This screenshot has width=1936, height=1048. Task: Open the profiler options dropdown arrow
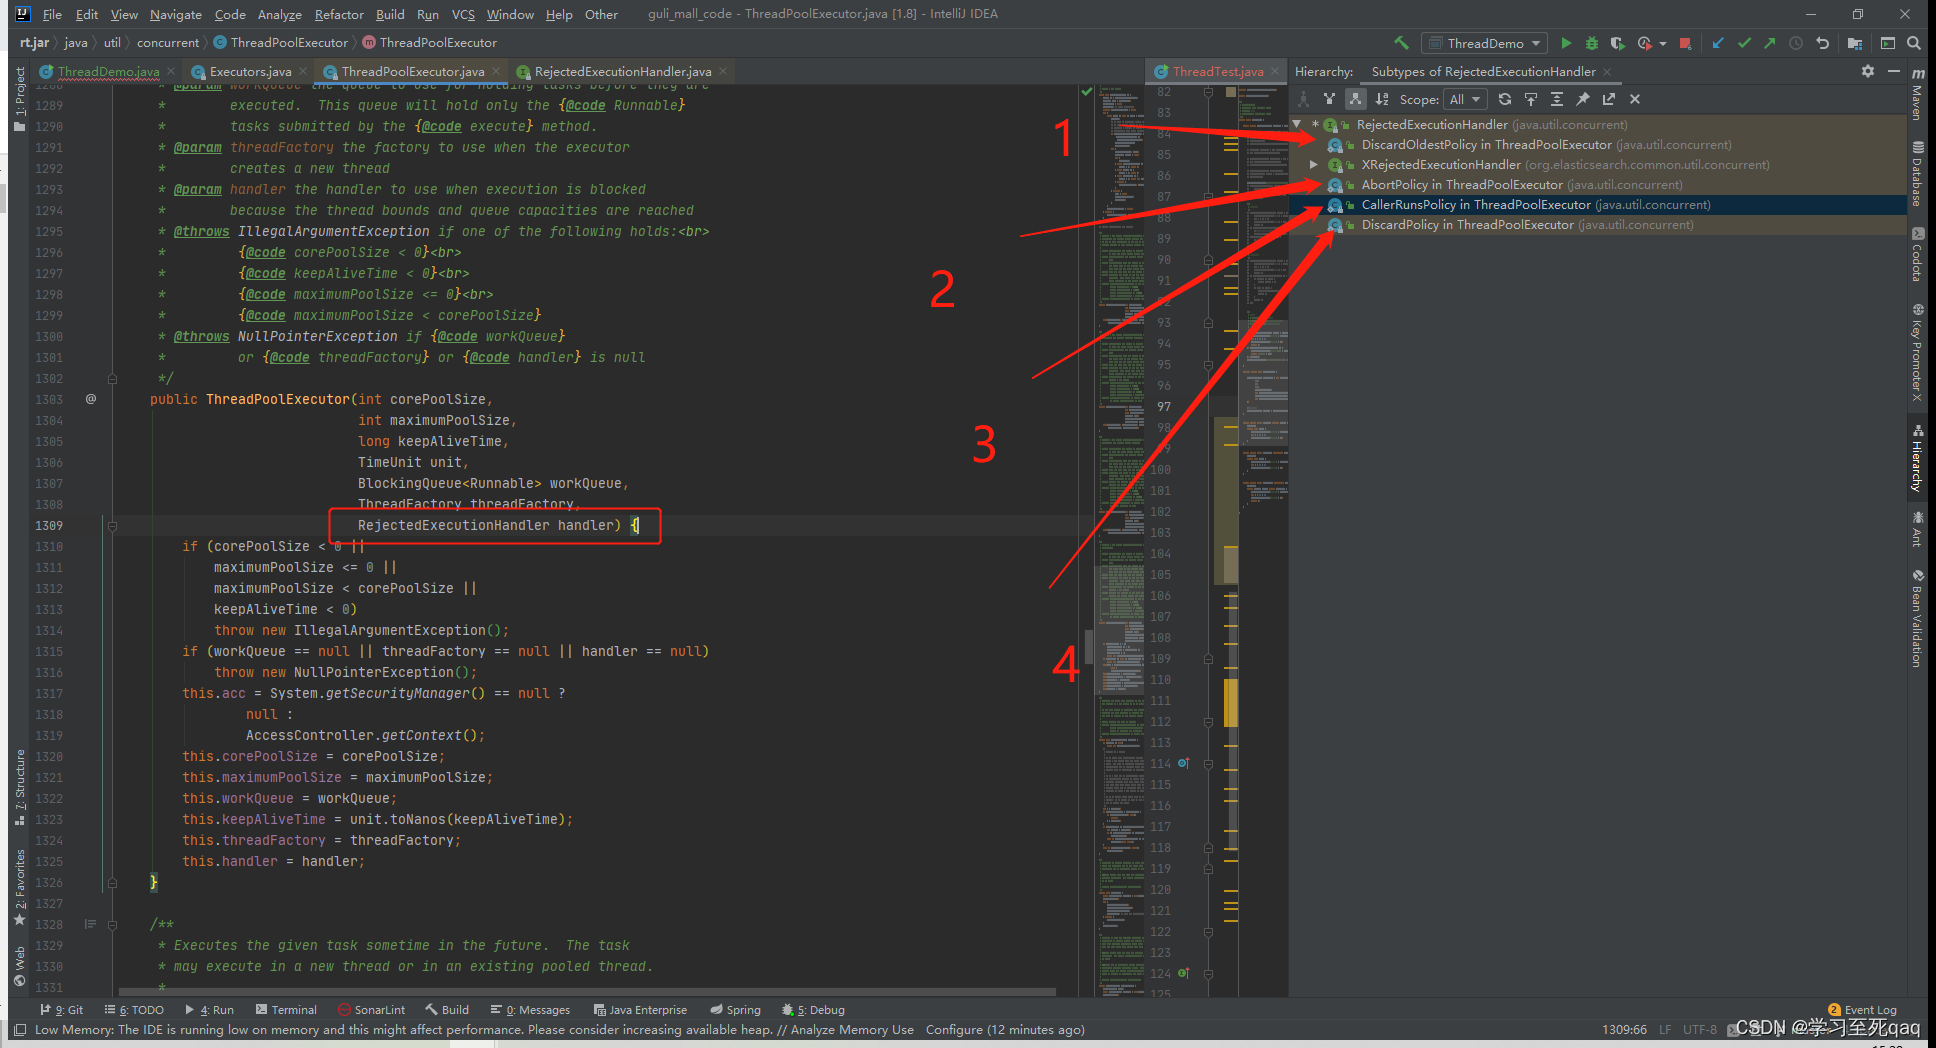point(1663,43)
